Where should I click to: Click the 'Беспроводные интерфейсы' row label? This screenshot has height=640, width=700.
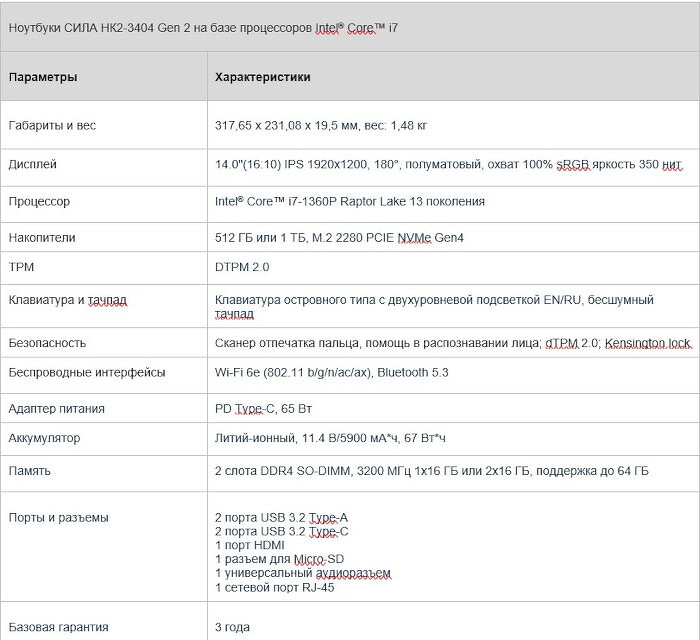coord(87,372)
